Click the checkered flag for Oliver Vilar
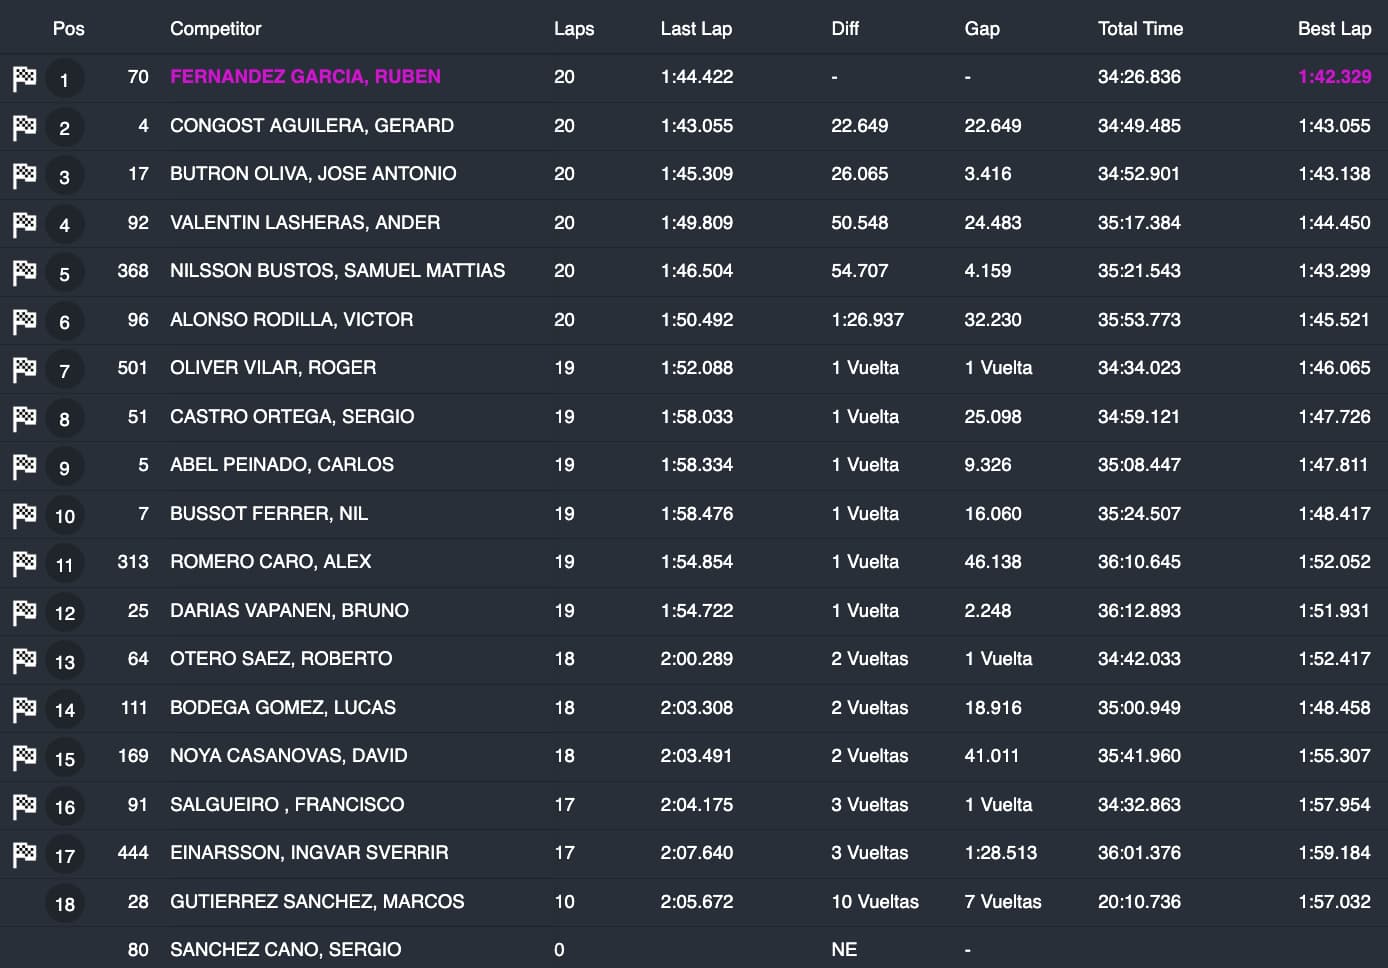 click(24, 369)
